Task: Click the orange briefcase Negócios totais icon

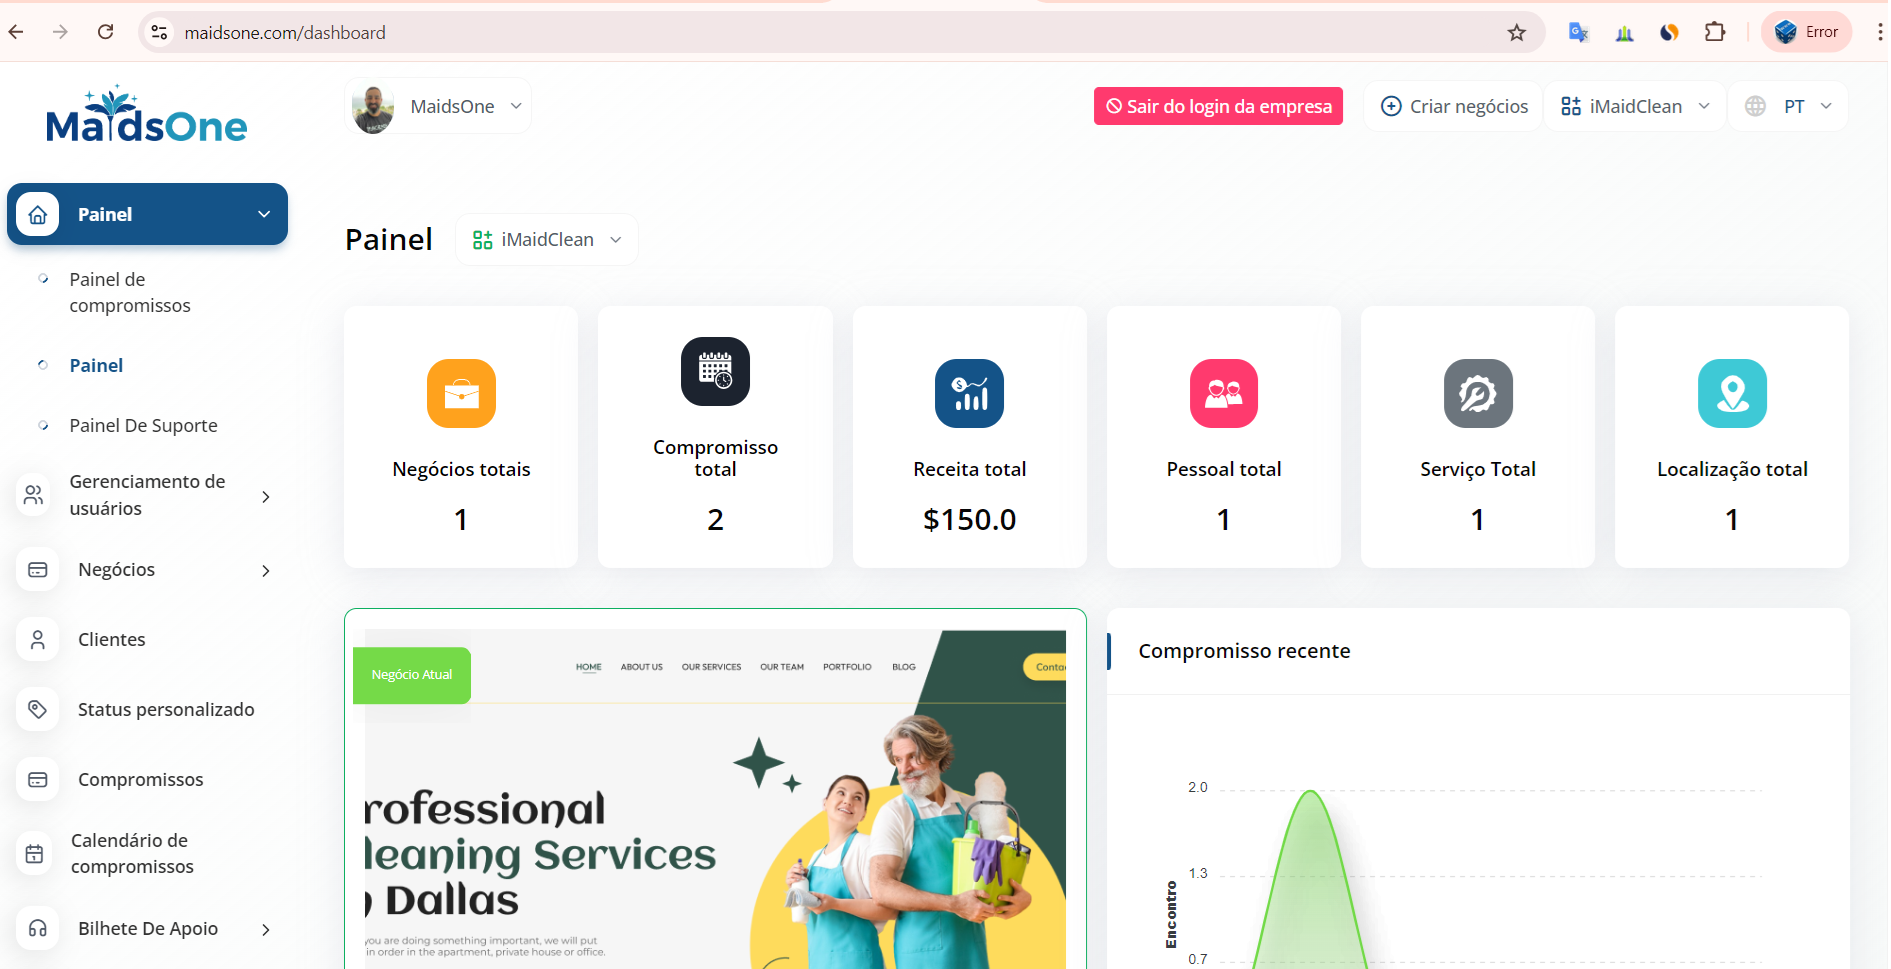Action: [461, 393]
